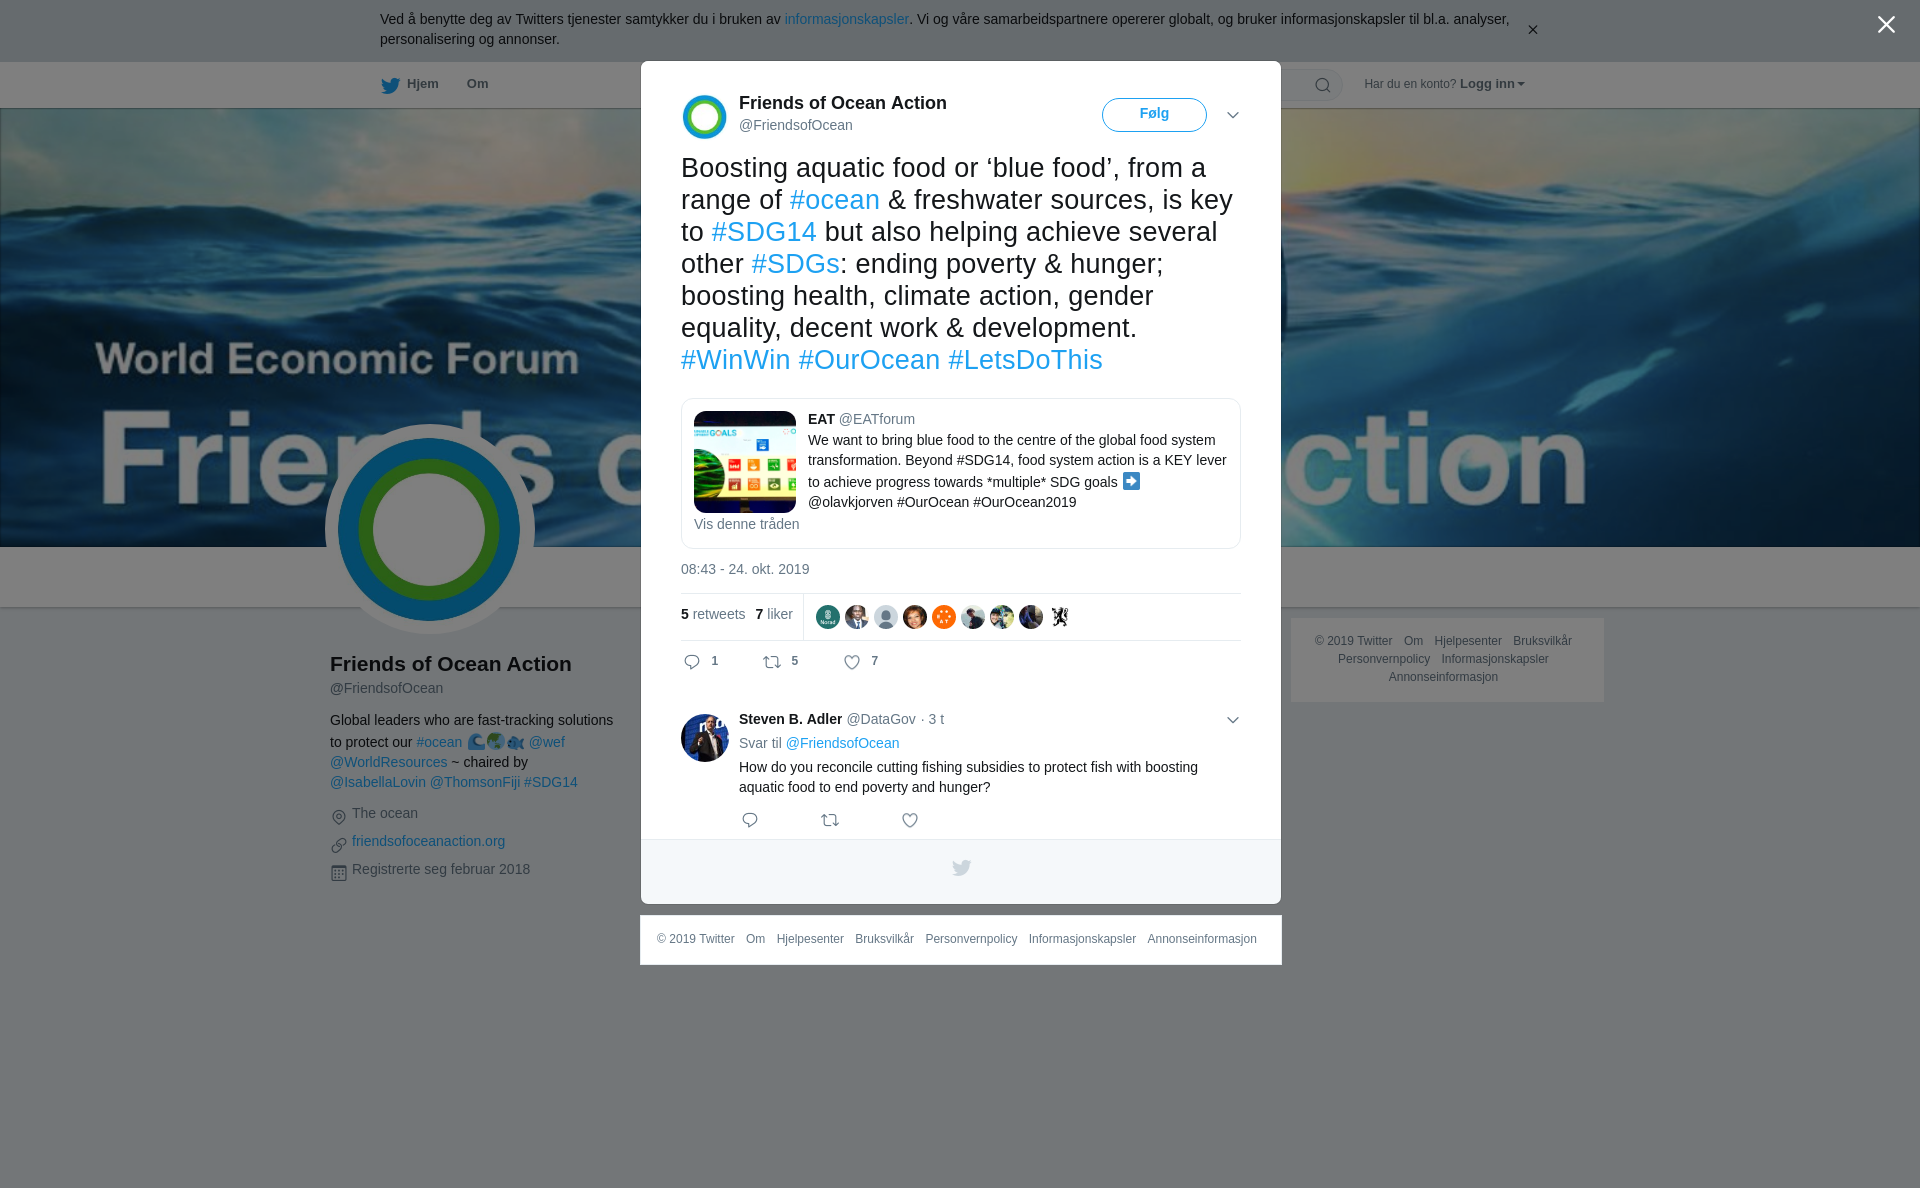1920x1188 pixels.
Task: Expand options chevron on Steven Adler's reply
Action: click(x=1233, y=720)
